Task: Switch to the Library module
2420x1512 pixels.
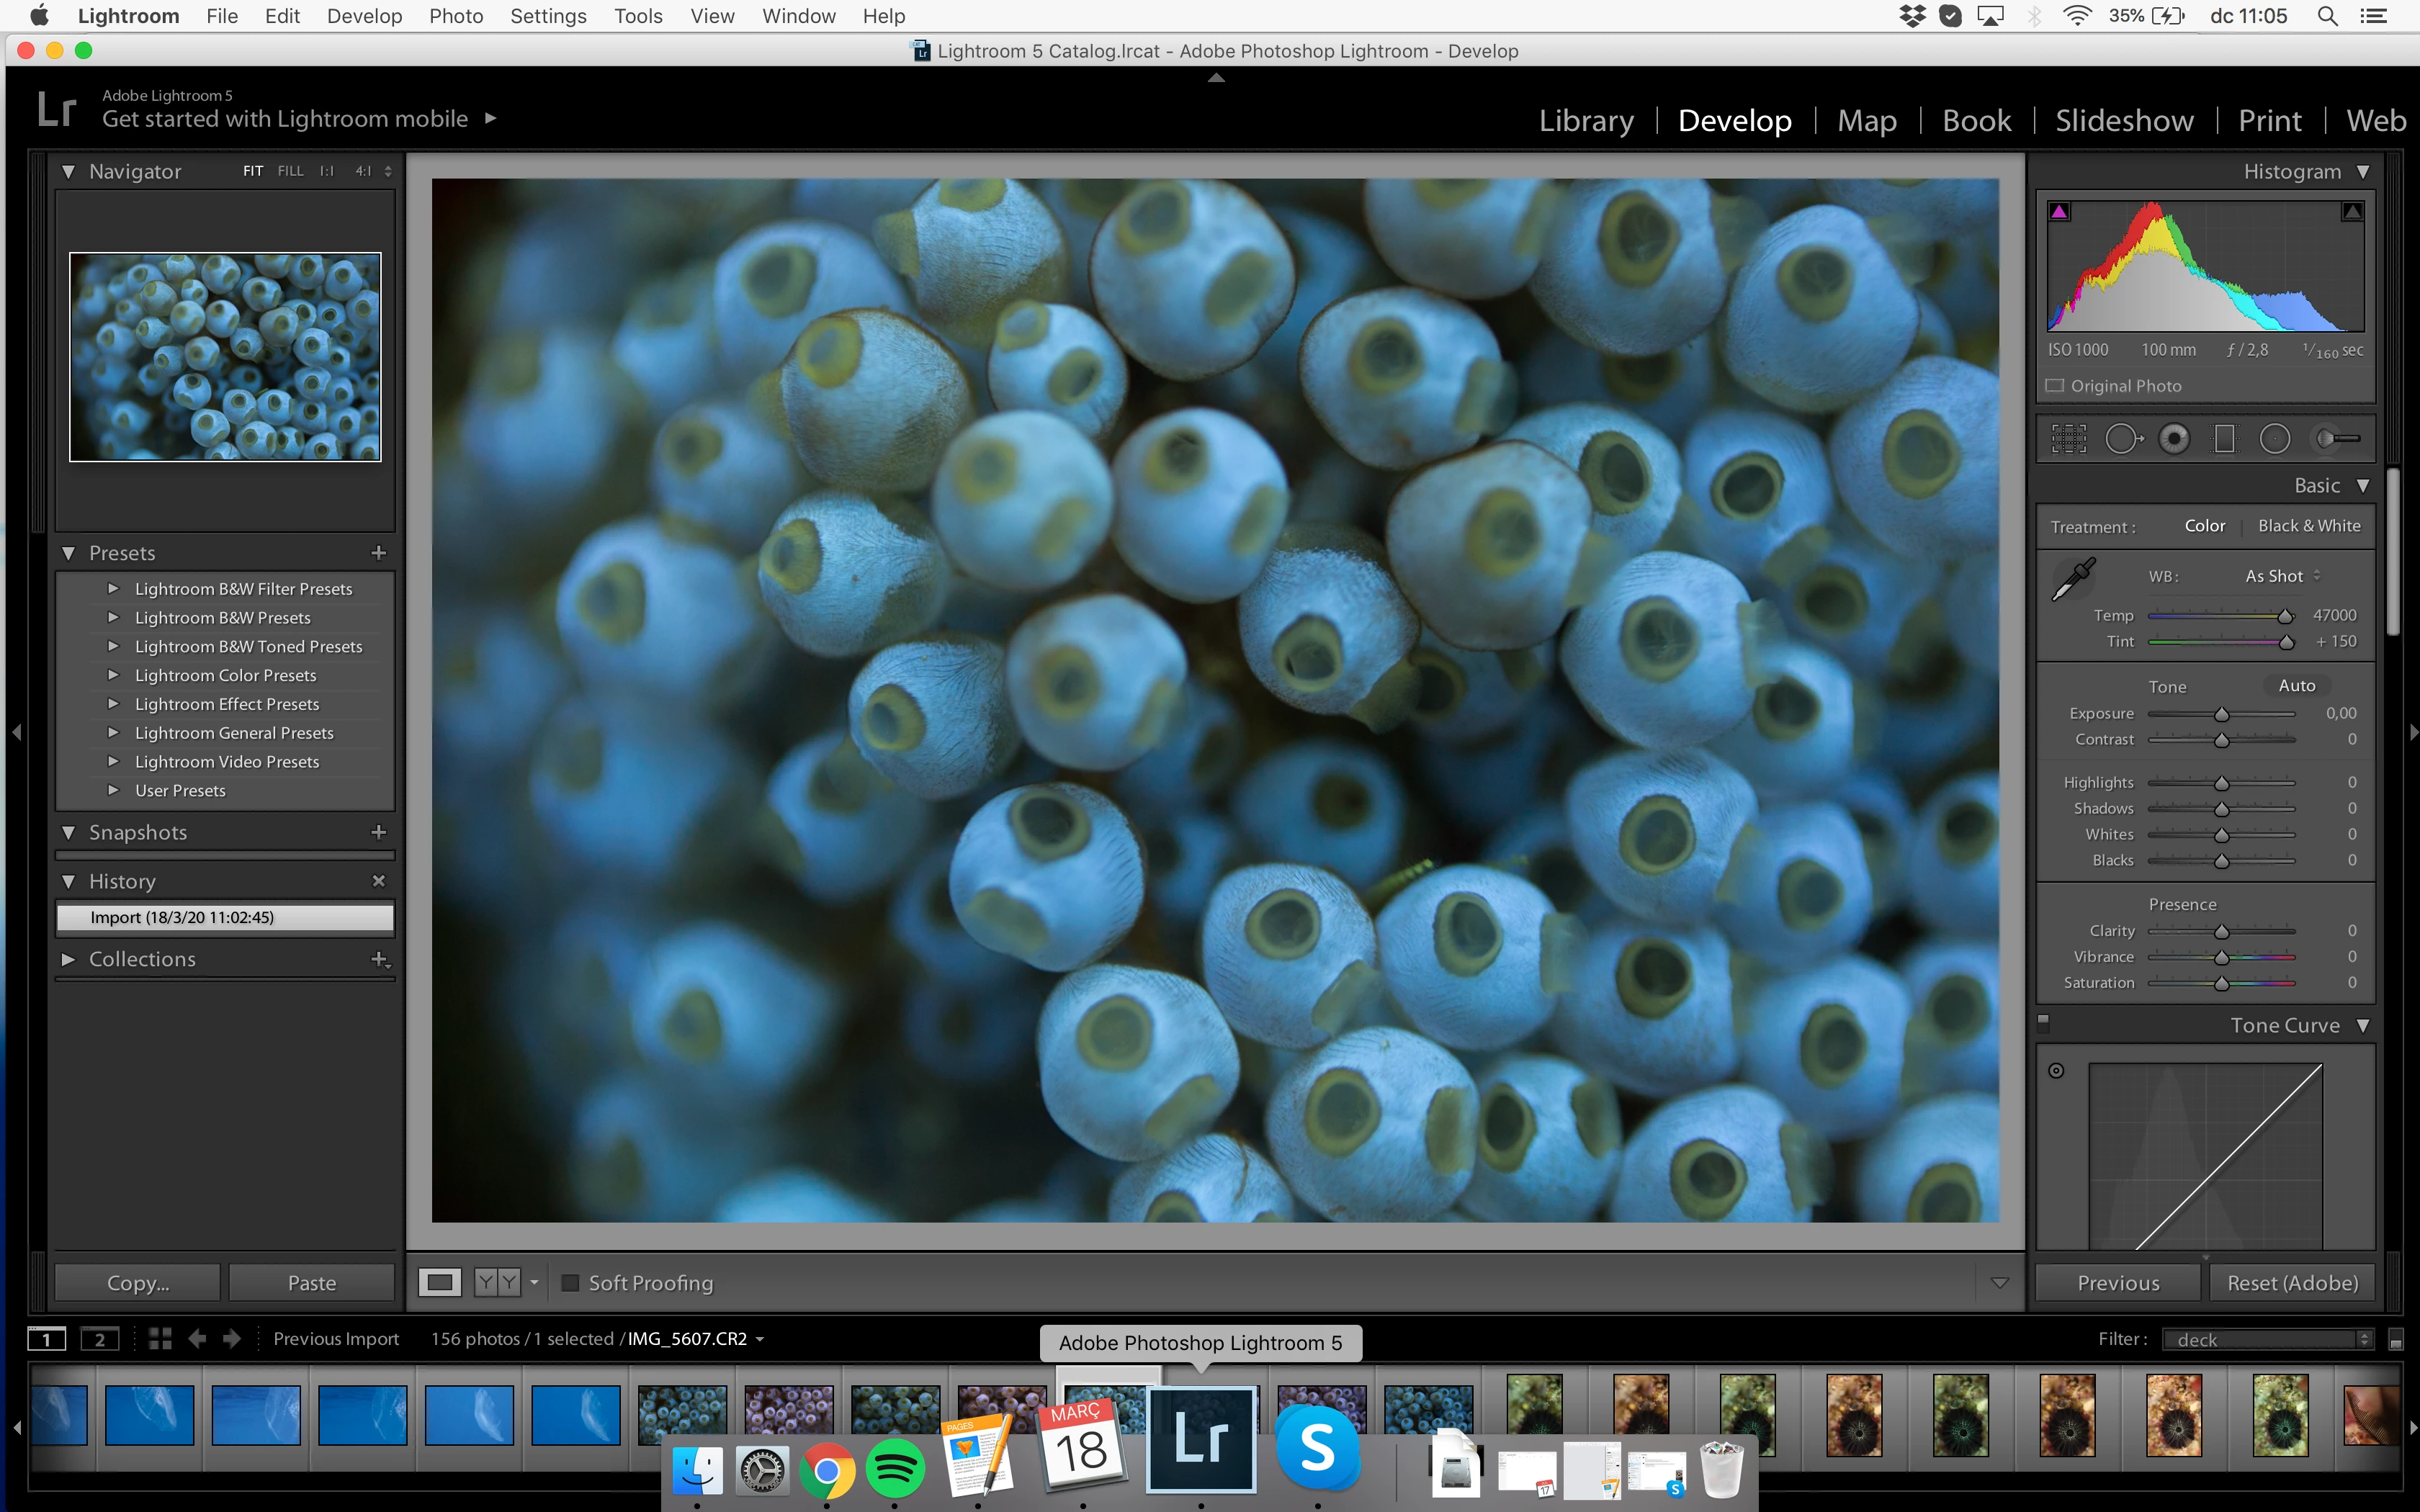Action: (x=1586, y=120)
